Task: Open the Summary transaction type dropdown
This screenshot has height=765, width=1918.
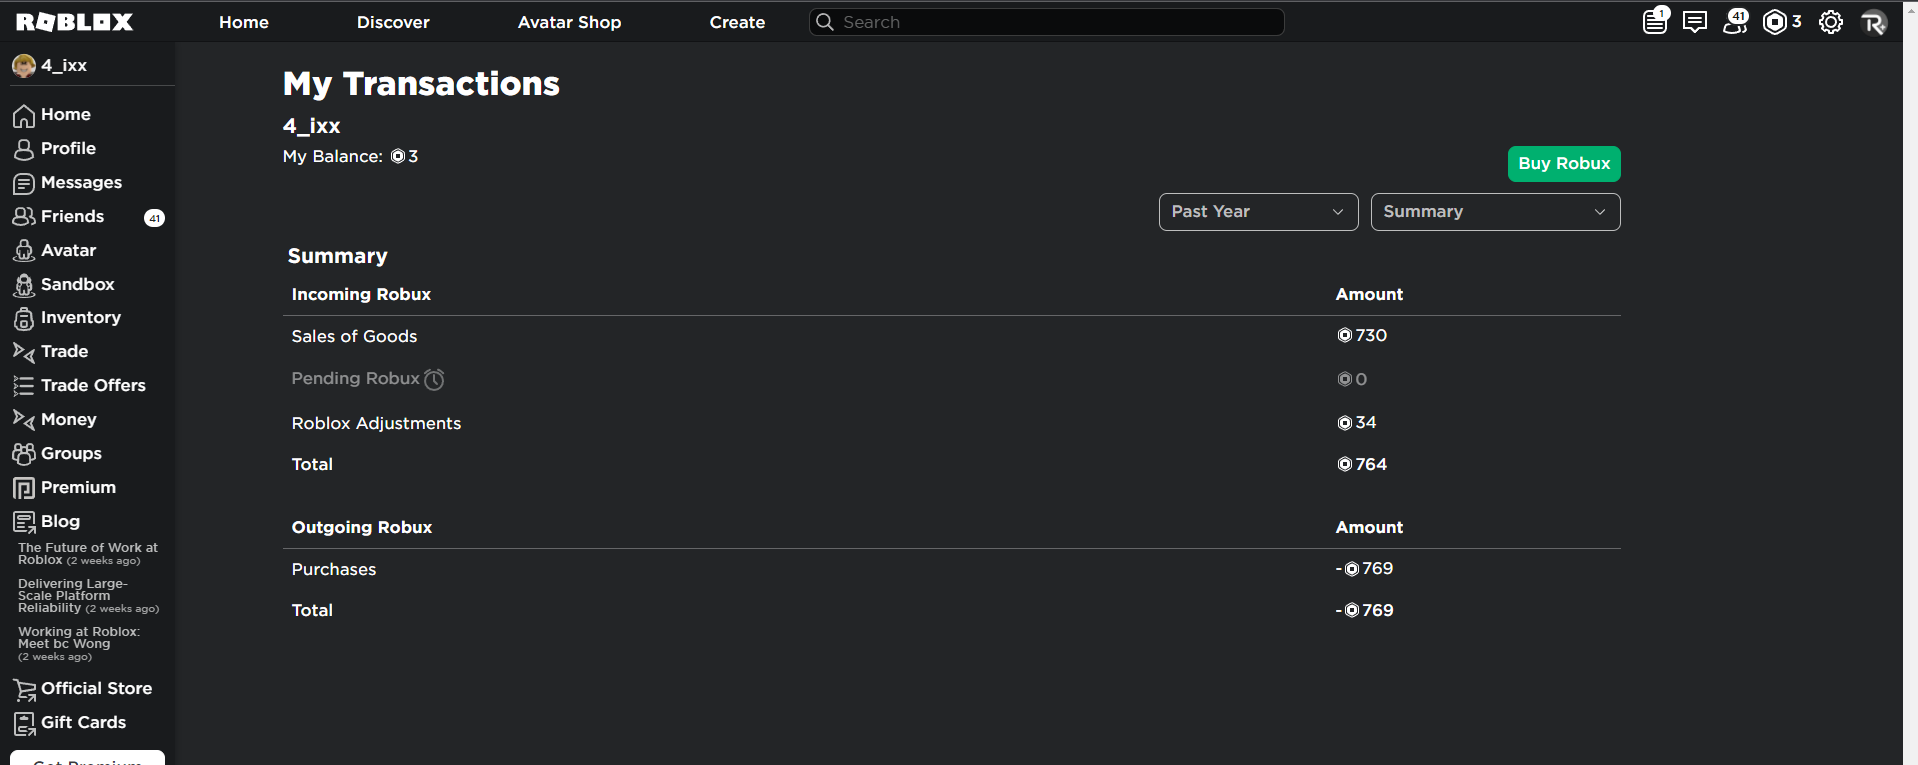Action: 1495,212
